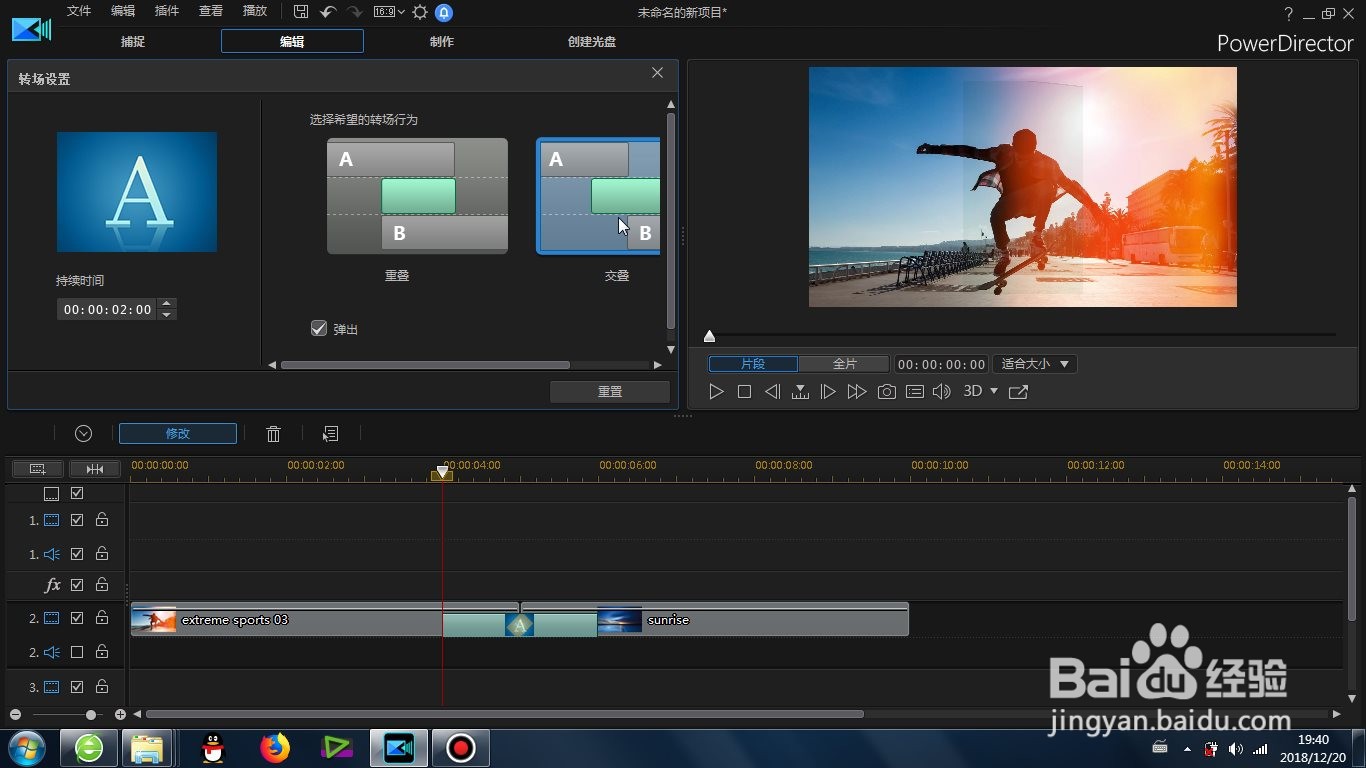Screen dimensions: 1366x768
Task: Click the preview seek slider handle
Action: (x=709, y=336)
